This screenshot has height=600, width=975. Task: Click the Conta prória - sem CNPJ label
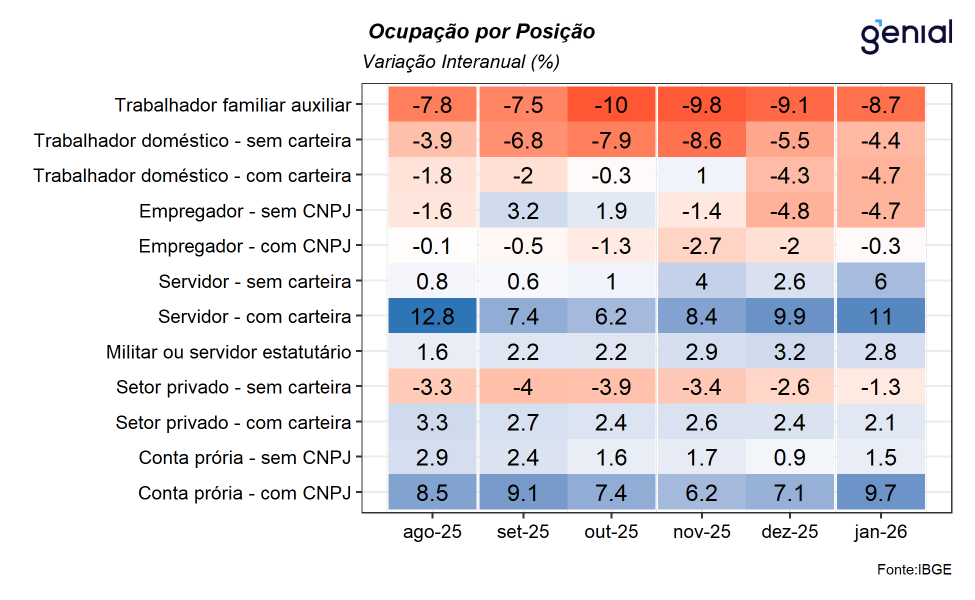pyautogui.click(x=245, y=458)
